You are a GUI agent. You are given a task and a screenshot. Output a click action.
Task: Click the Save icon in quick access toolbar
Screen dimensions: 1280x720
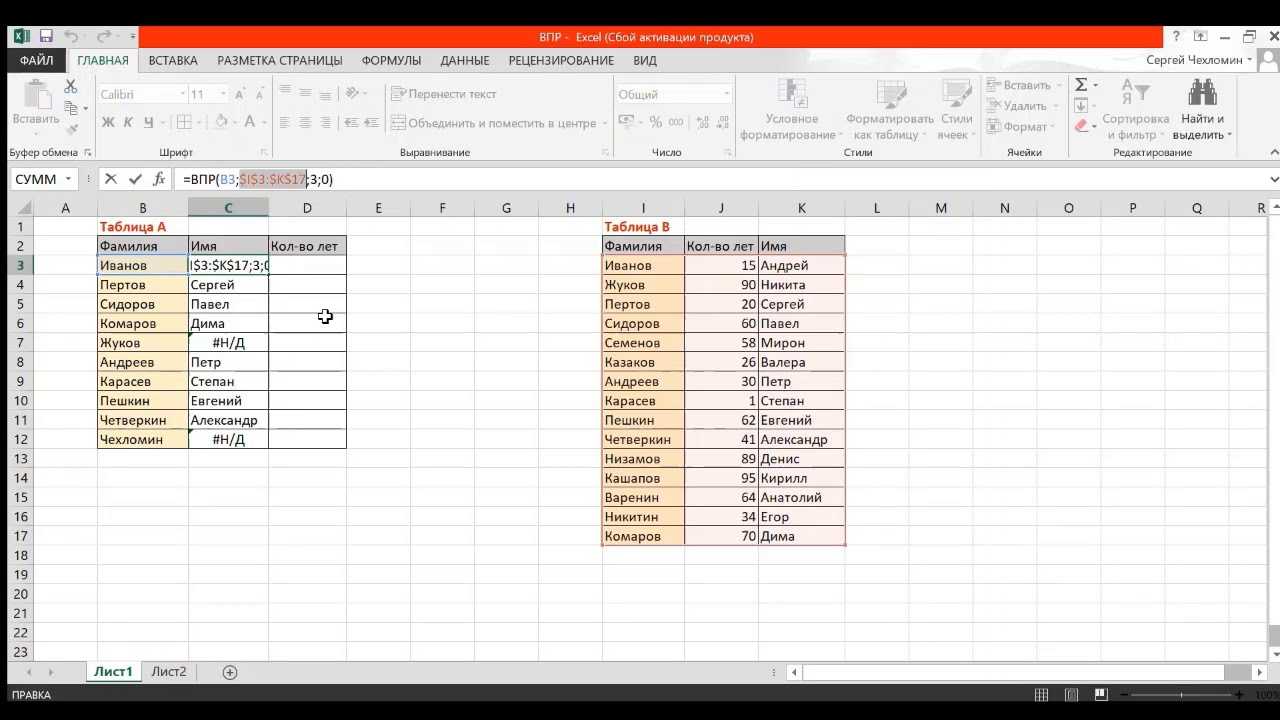point(46,37)
